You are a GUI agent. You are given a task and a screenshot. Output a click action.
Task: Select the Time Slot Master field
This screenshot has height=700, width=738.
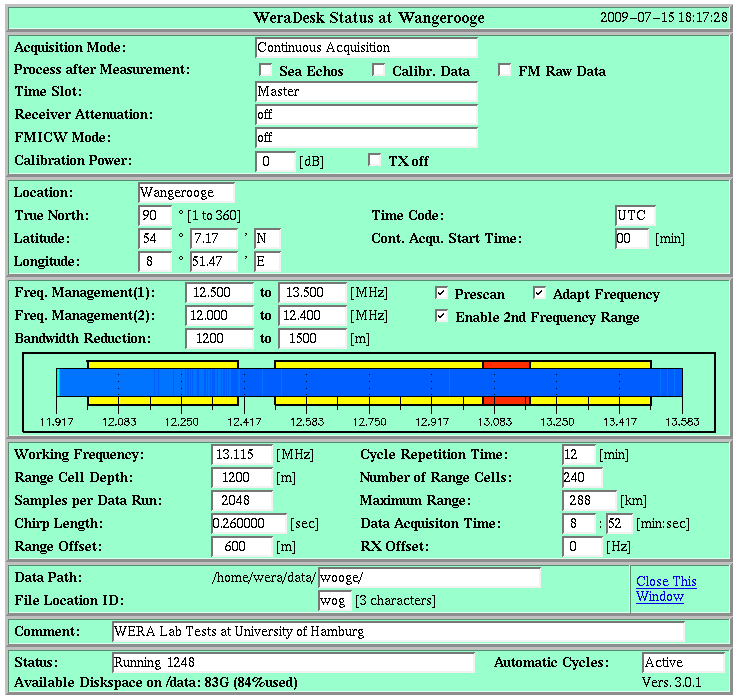[x=367, y=91]
